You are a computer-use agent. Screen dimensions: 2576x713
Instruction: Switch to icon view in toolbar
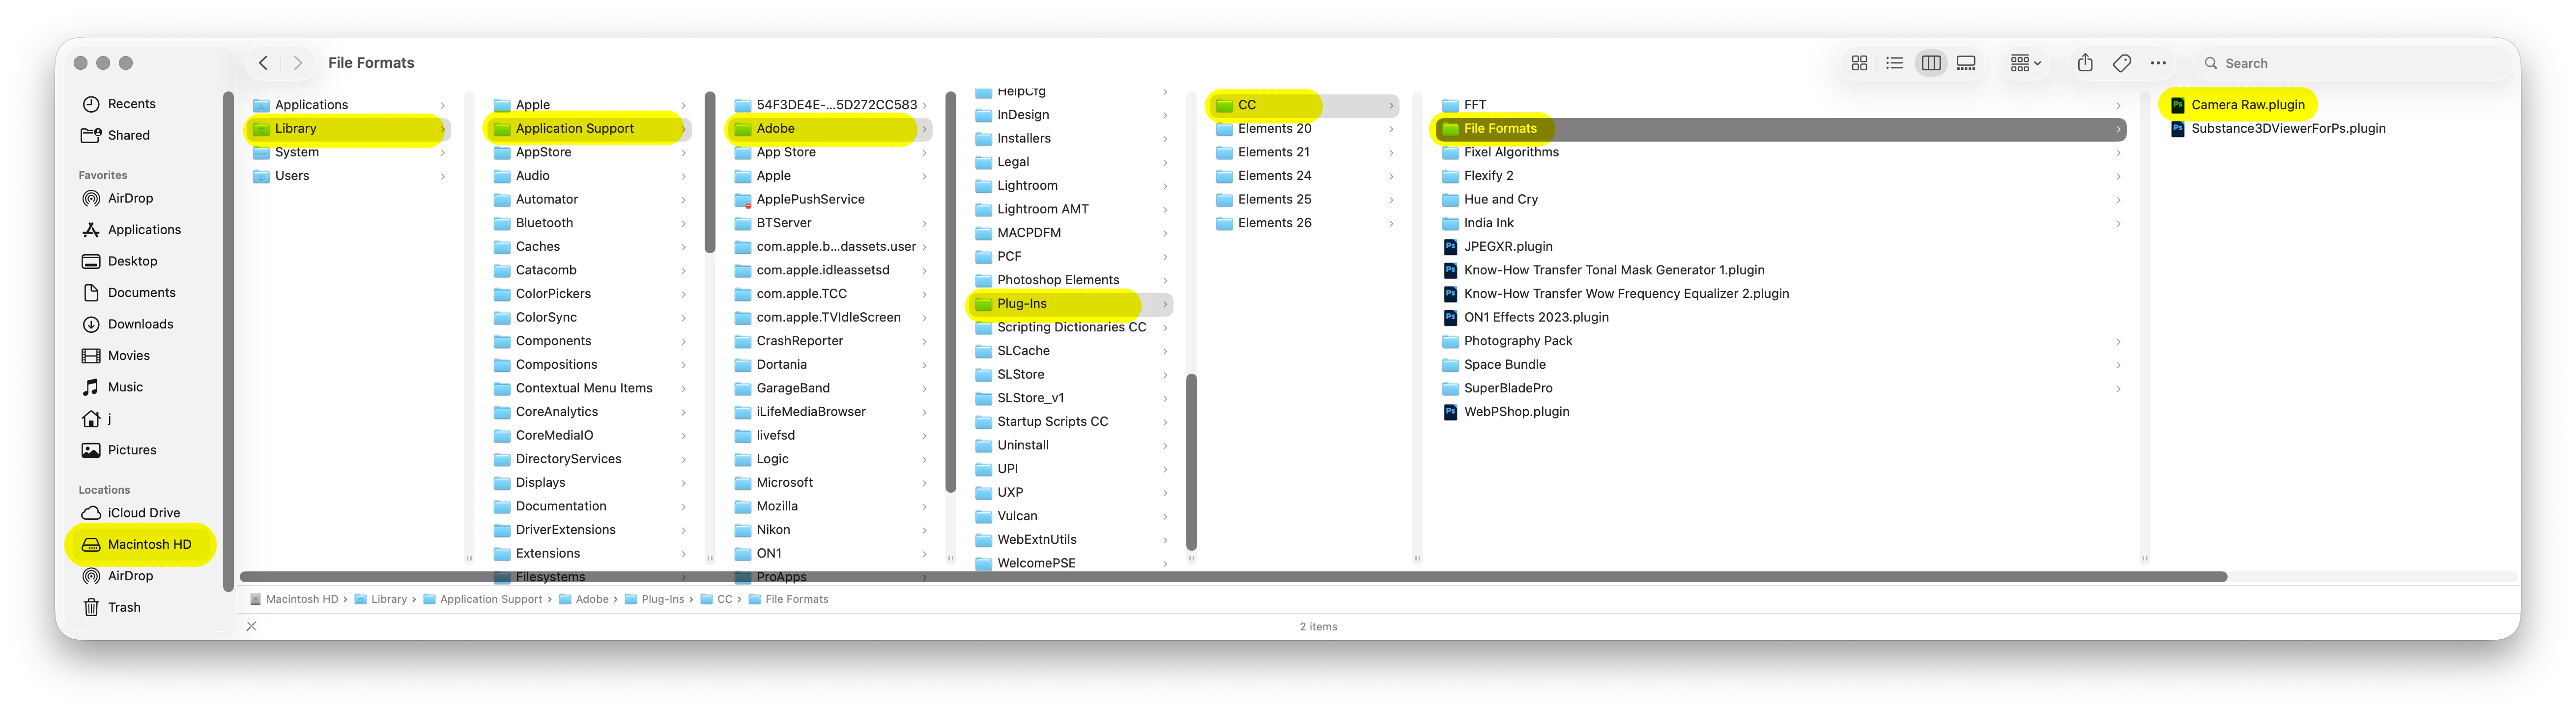tap(1859, 63)
